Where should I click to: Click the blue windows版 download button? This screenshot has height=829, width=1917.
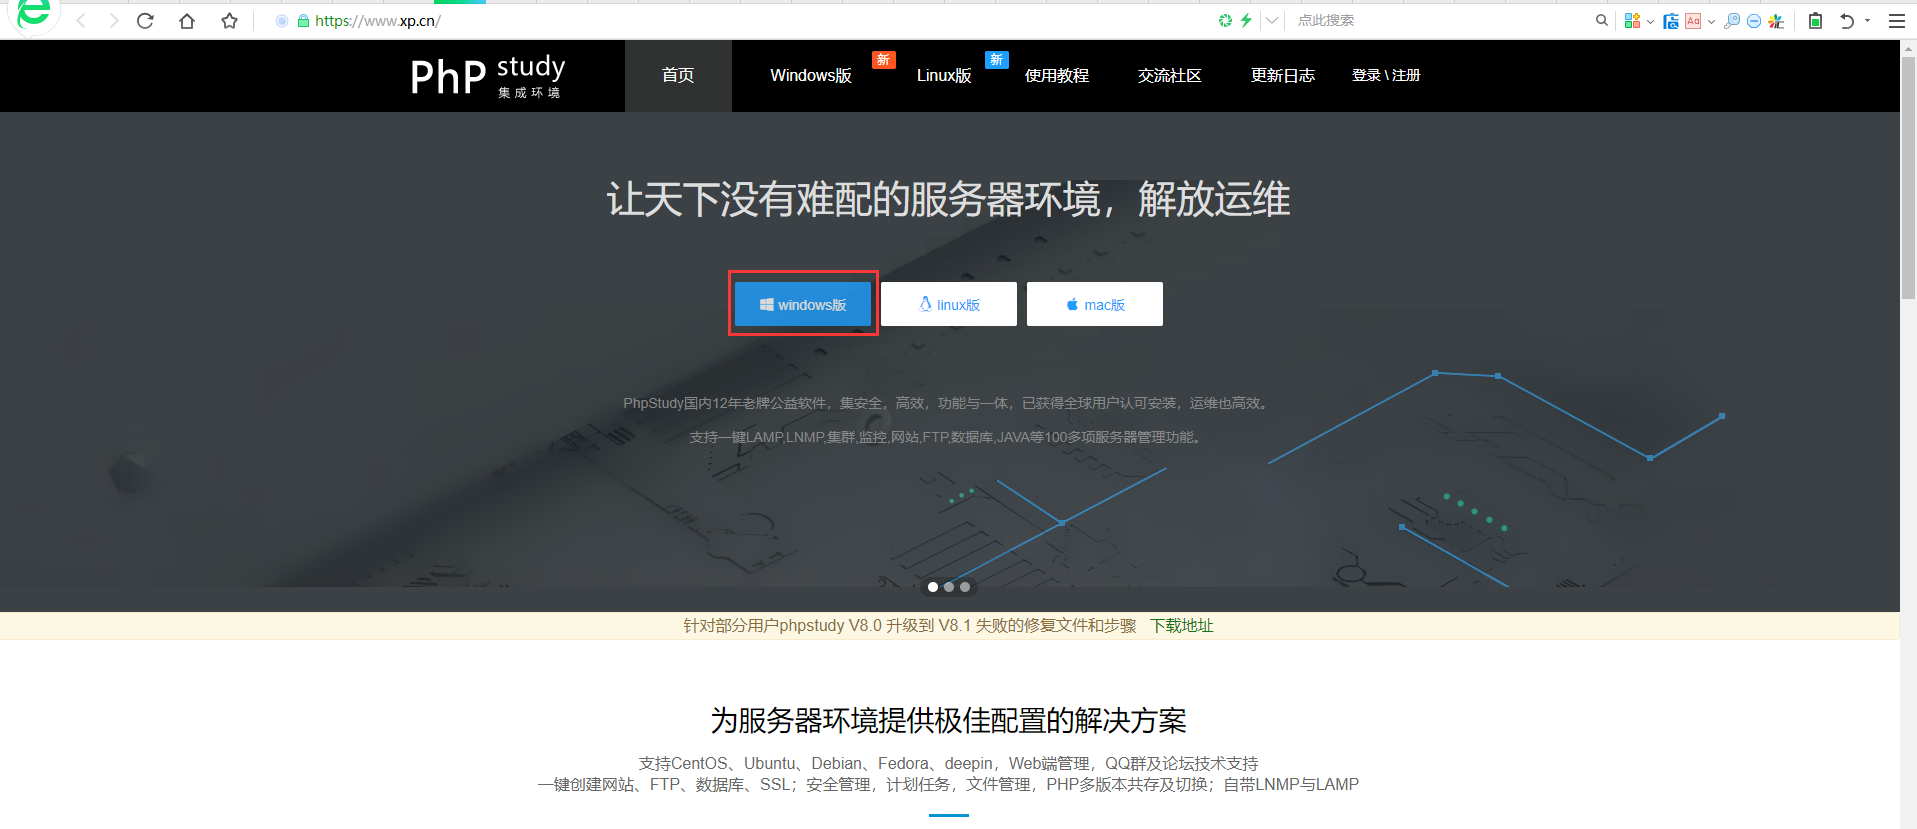803,304
